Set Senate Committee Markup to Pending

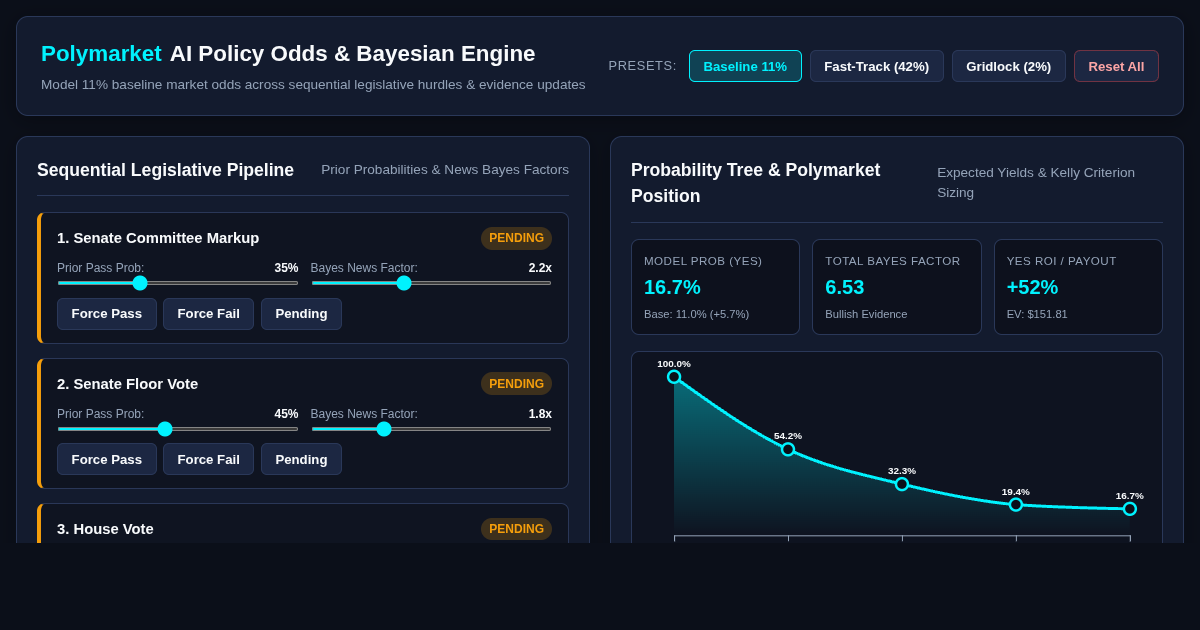(x=301, y=314)
